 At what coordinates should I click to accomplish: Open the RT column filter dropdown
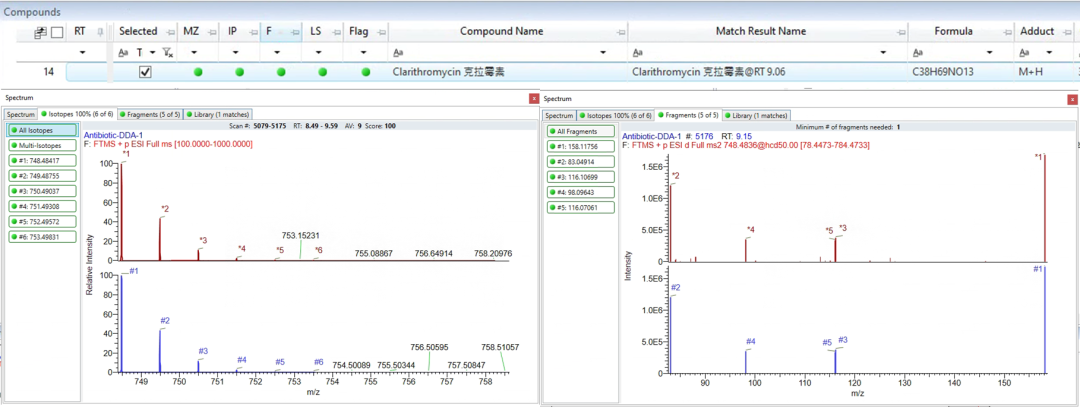click(82, 52)
